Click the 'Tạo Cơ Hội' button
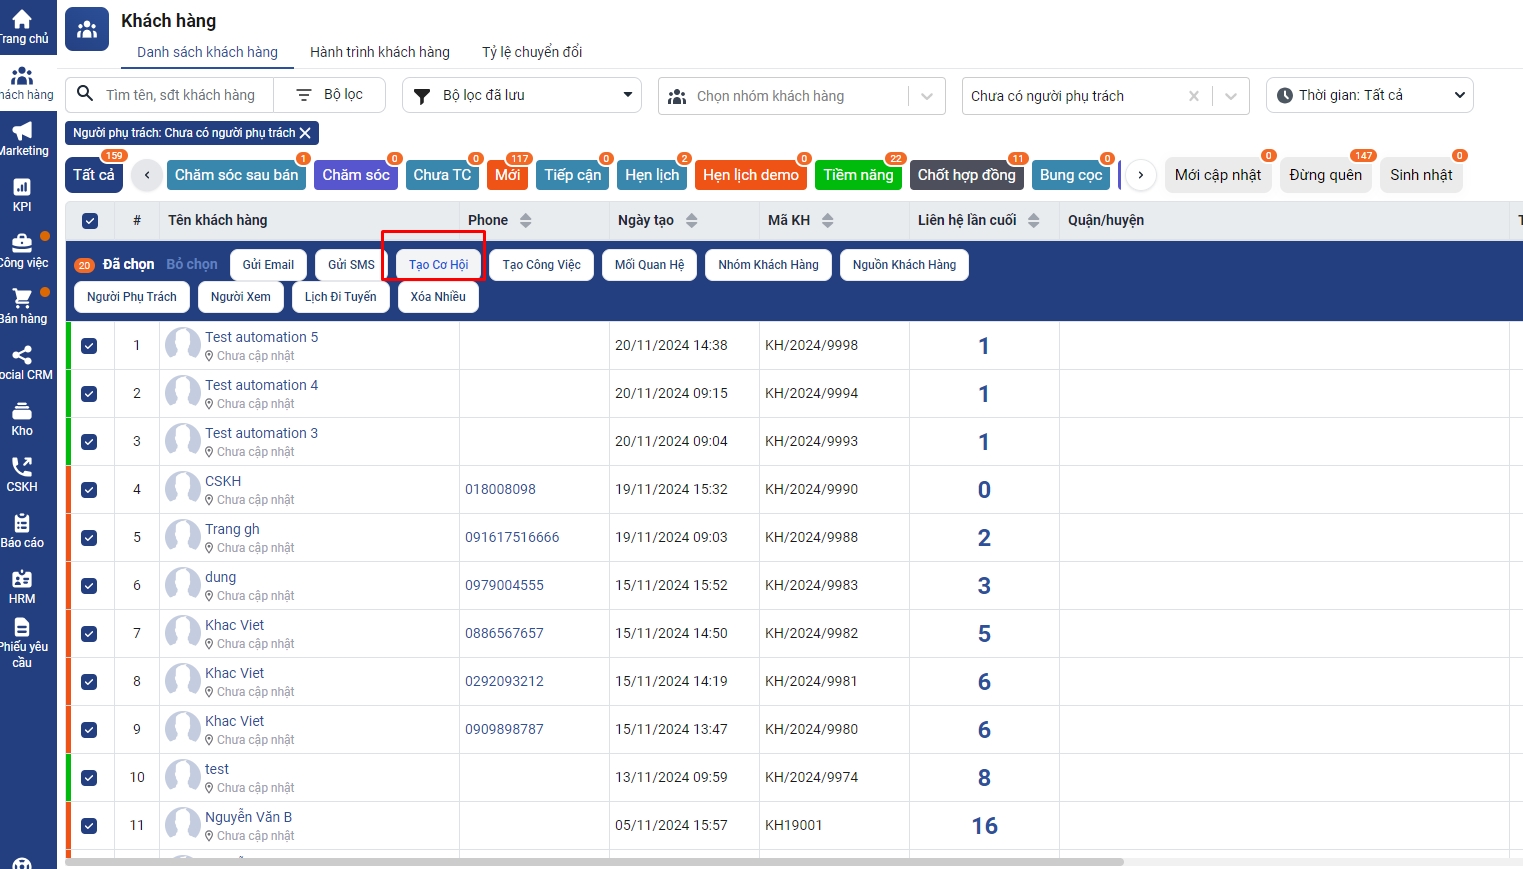 tap(438, 265)
